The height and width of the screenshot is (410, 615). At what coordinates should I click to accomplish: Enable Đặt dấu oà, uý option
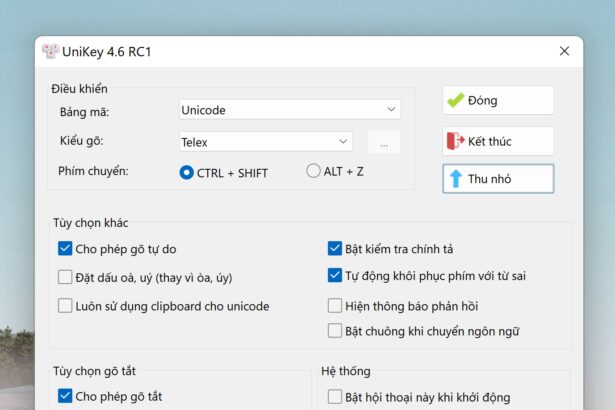pyautogui.click(x=65, y=277)
